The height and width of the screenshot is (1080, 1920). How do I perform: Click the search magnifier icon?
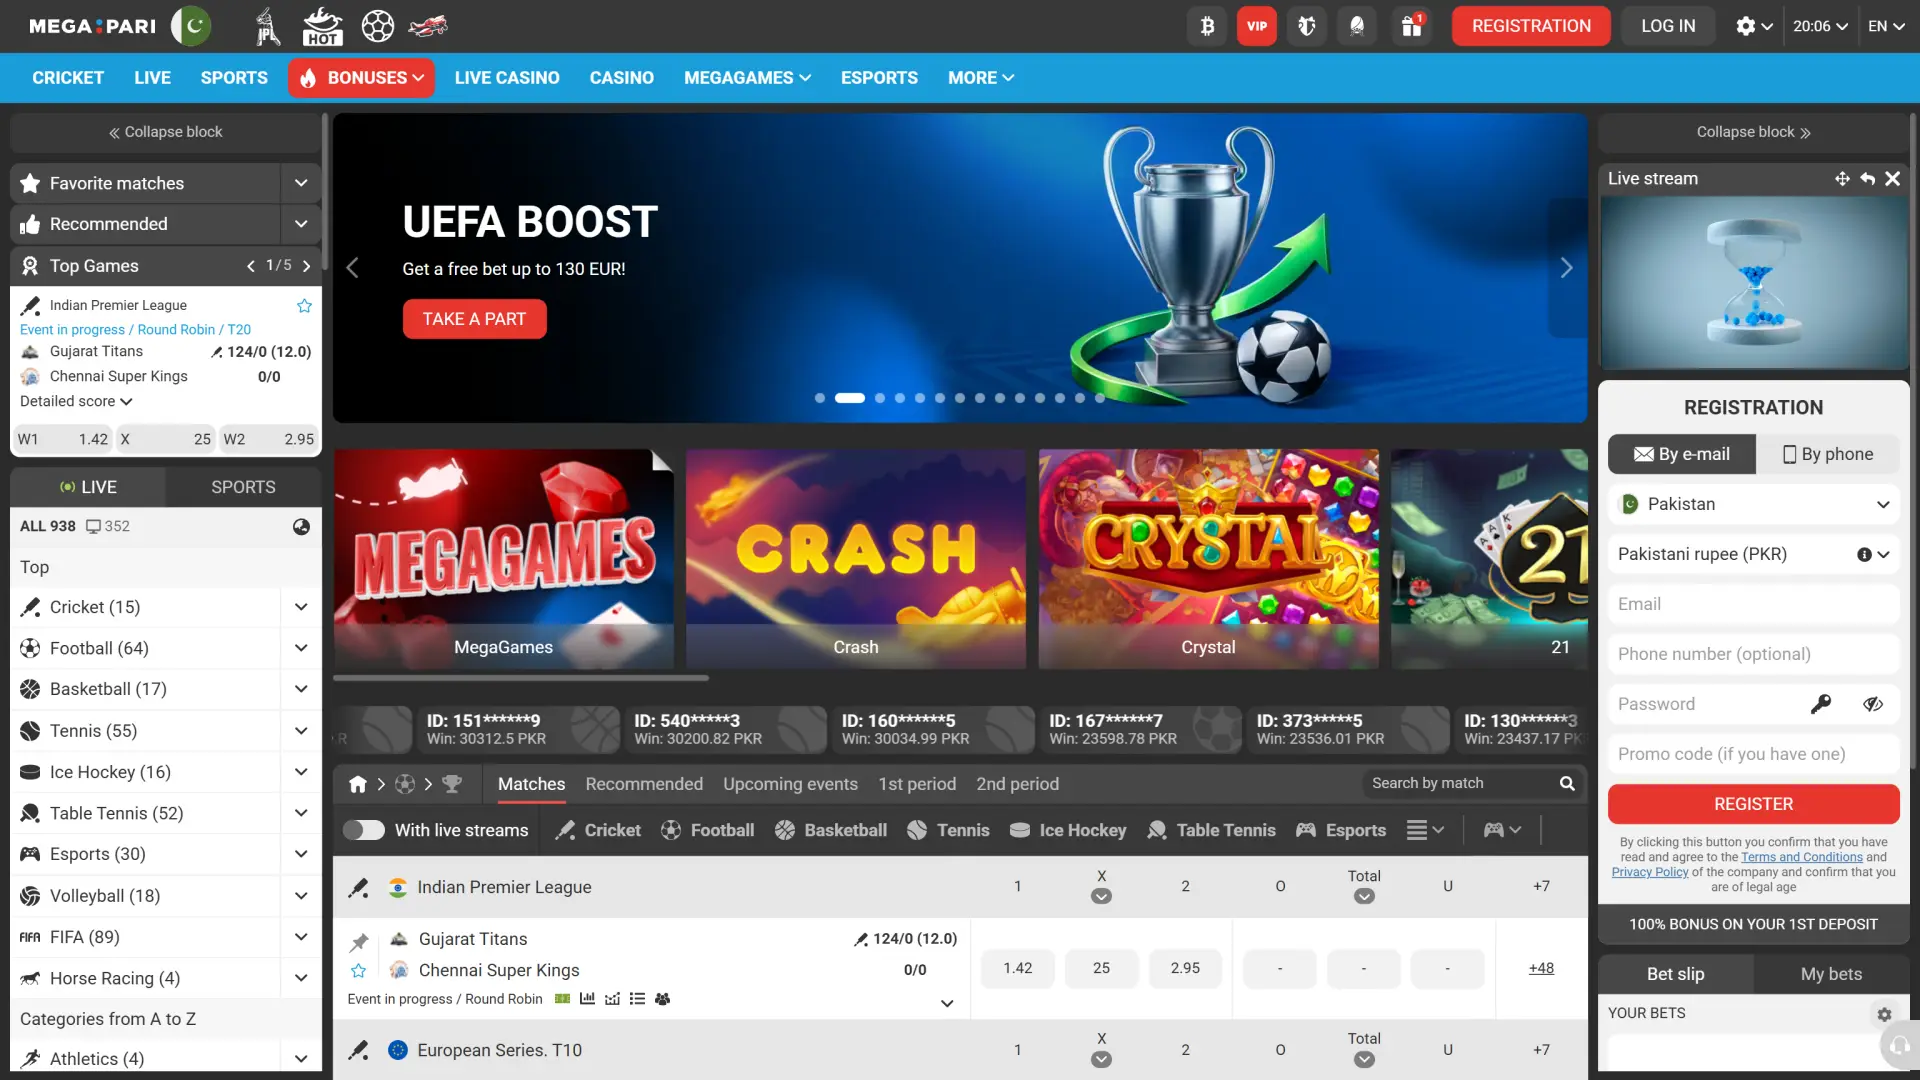[x=1567, y=784]
